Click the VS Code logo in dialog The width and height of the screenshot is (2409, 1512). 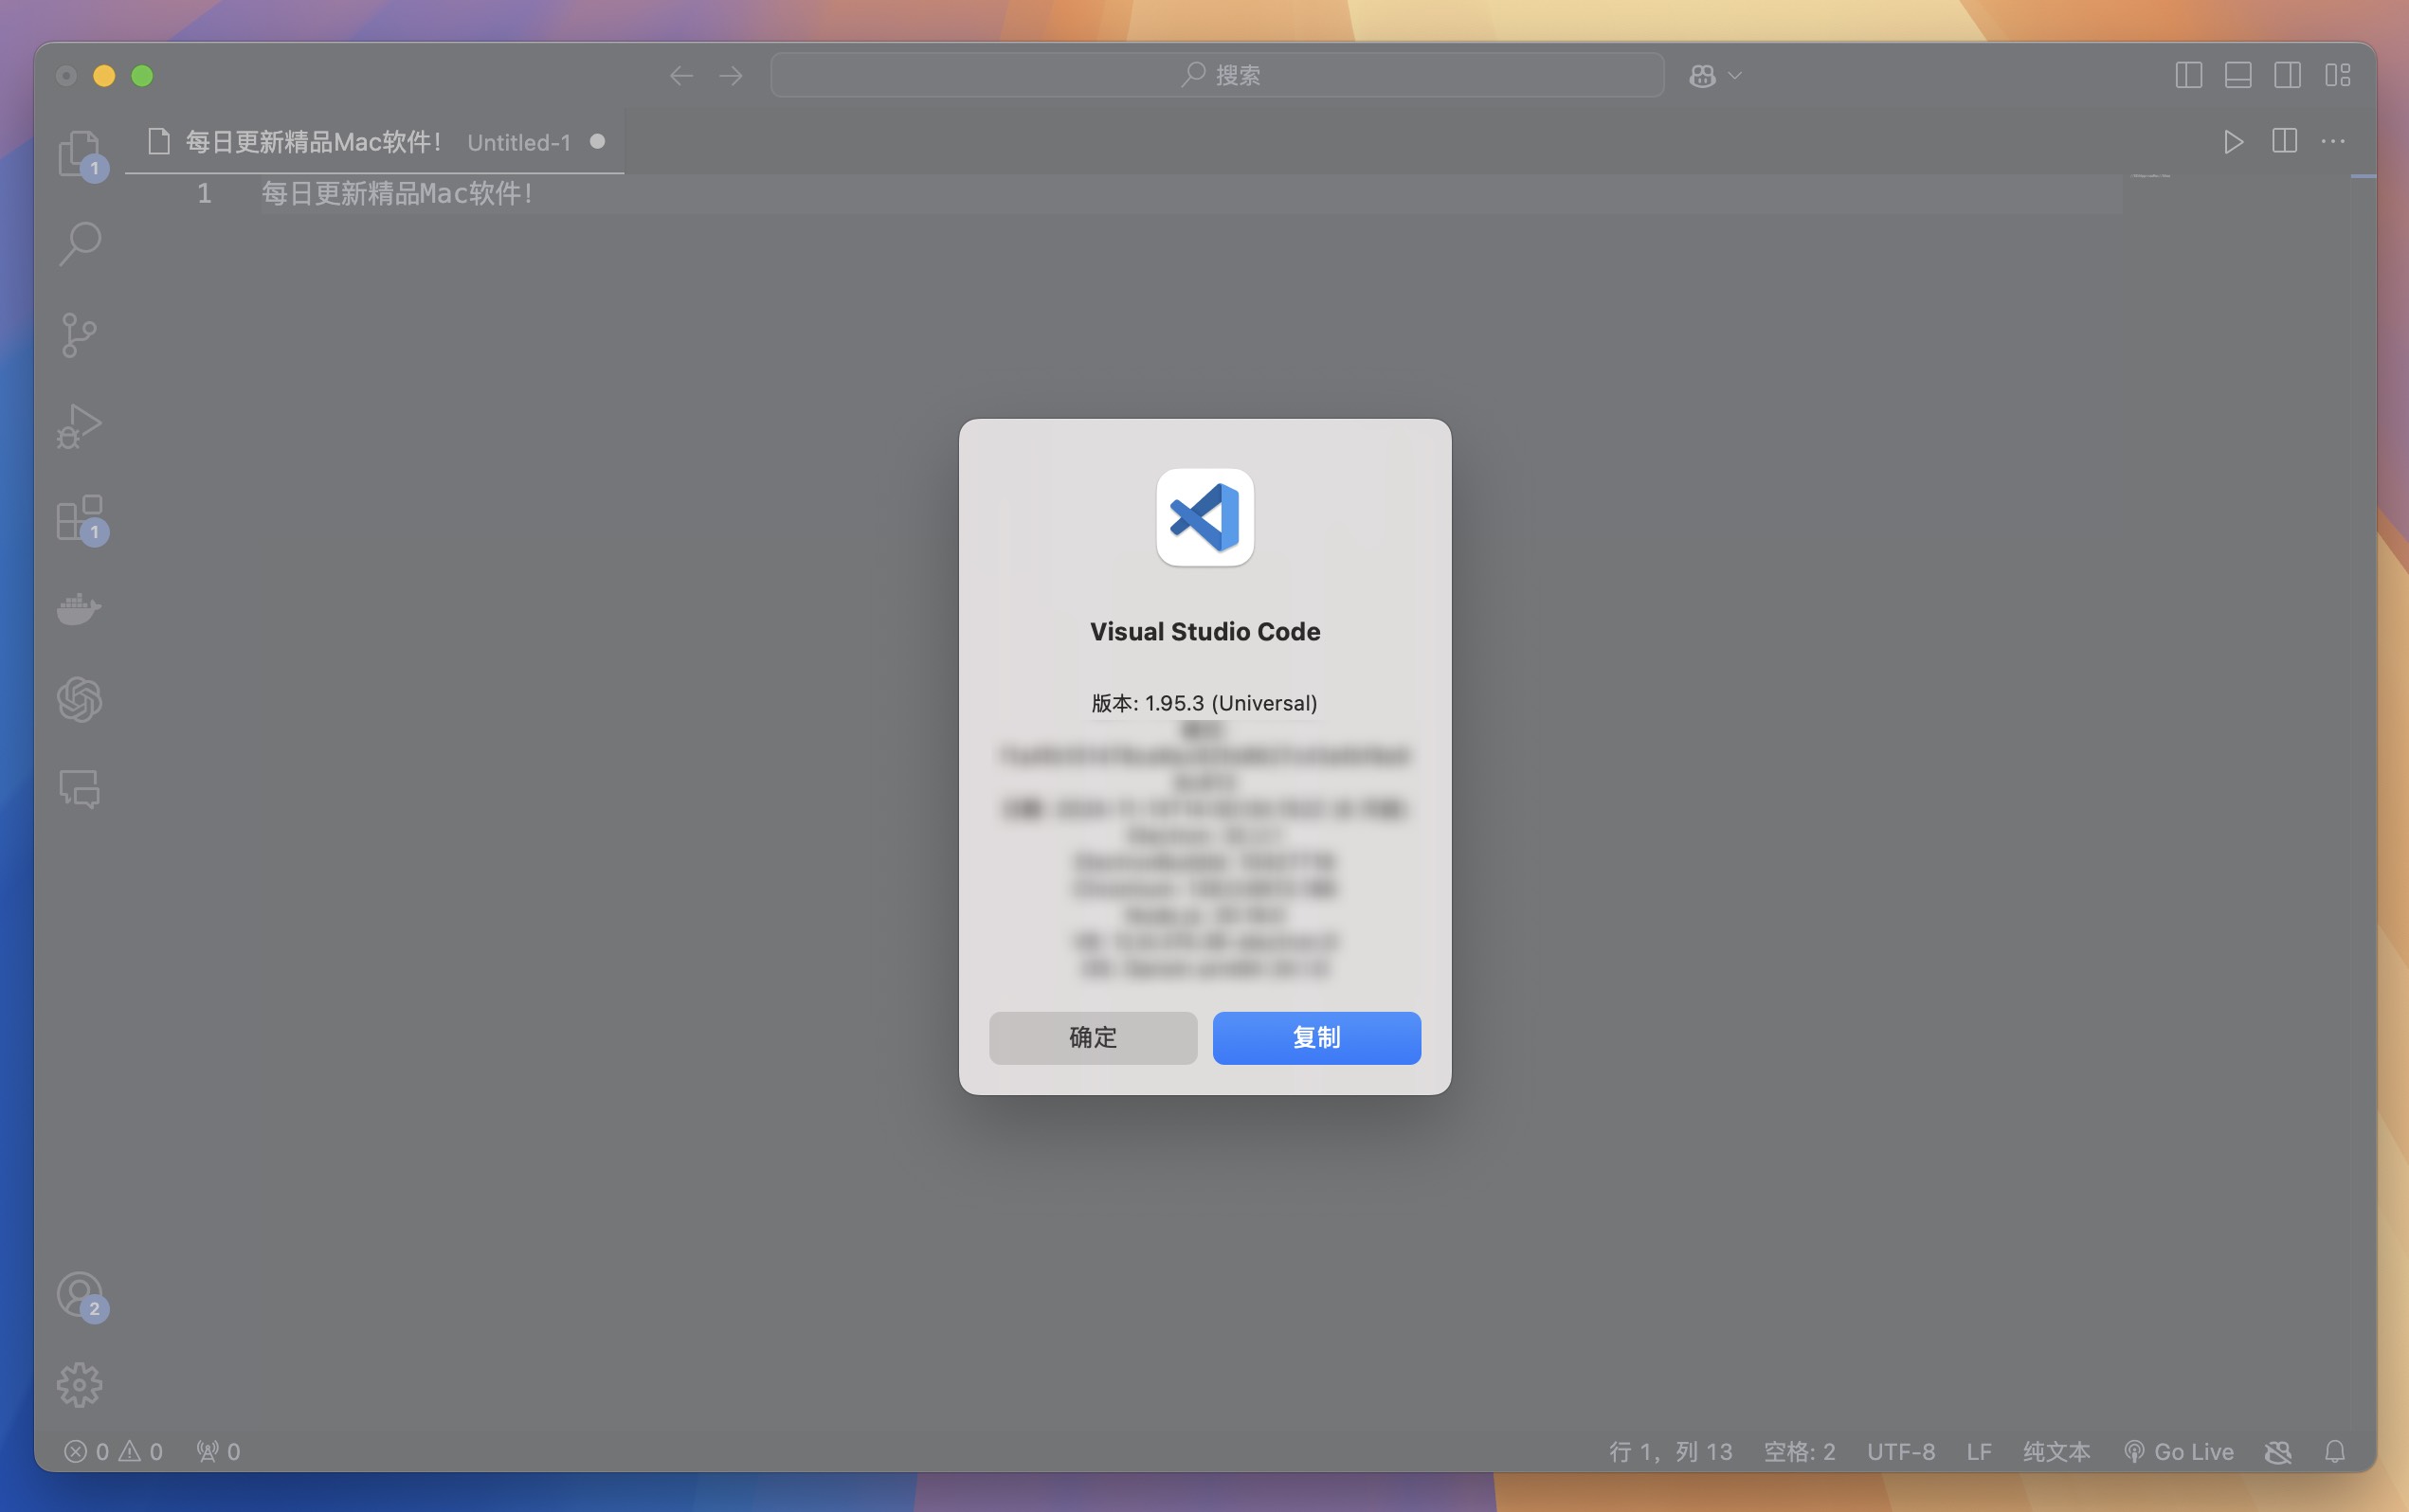(1205, 517)
